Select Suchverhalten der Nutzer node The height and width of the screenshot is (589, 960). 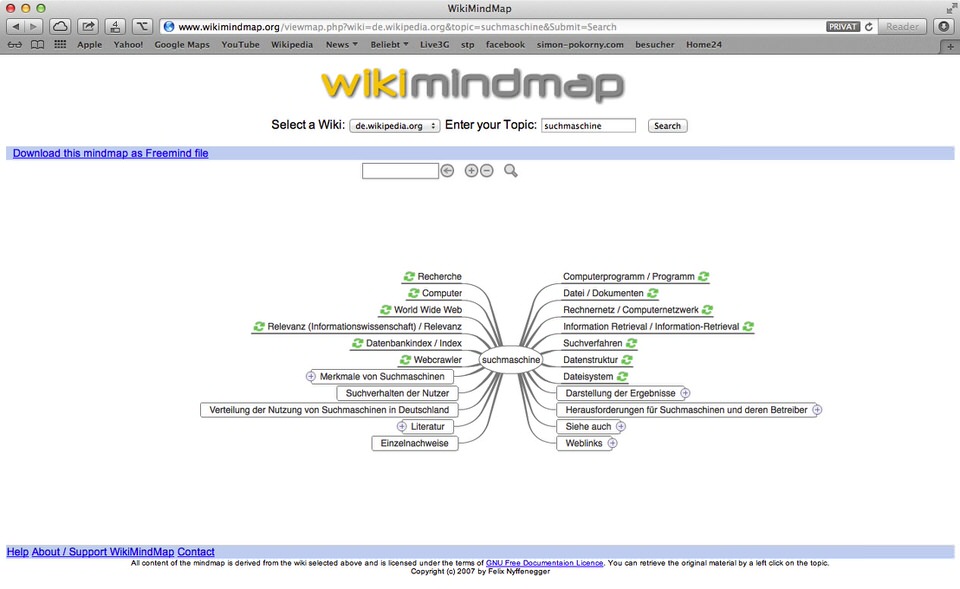click(x=397, y=393)
